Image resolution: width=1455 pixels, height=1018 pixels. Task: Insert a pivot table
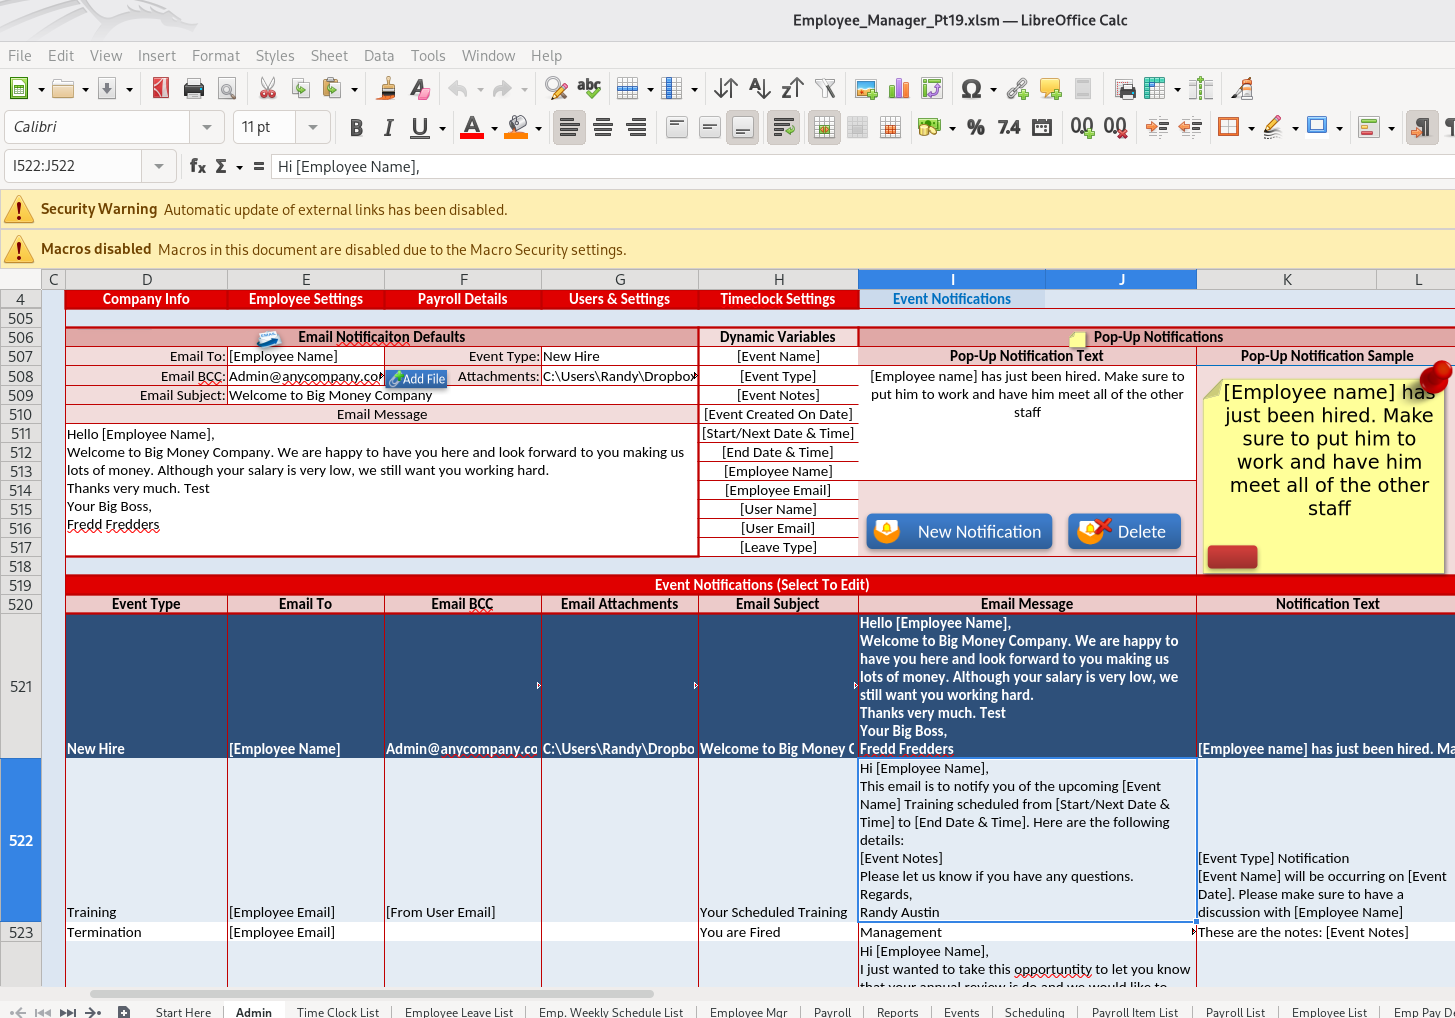coord(933,88)
